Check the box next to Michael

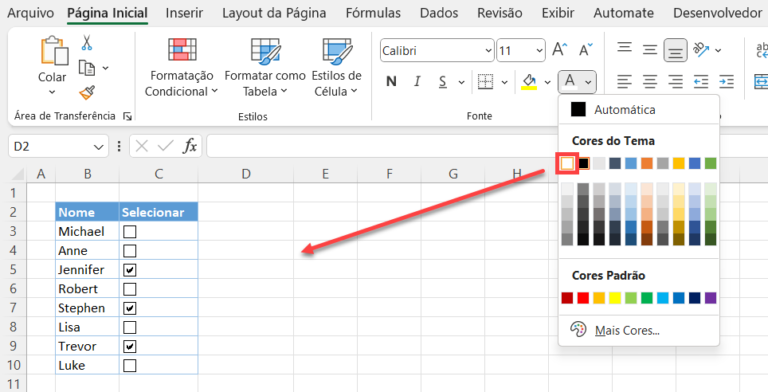point(130,231)
